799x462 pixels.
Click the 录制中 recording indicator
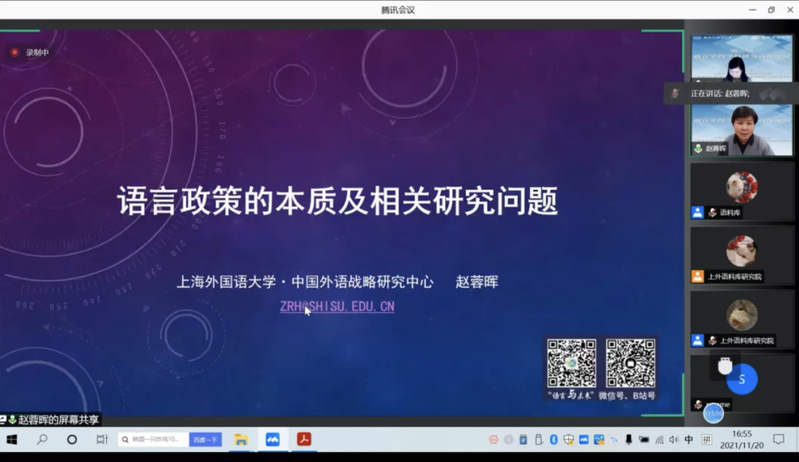pos(30,52)
